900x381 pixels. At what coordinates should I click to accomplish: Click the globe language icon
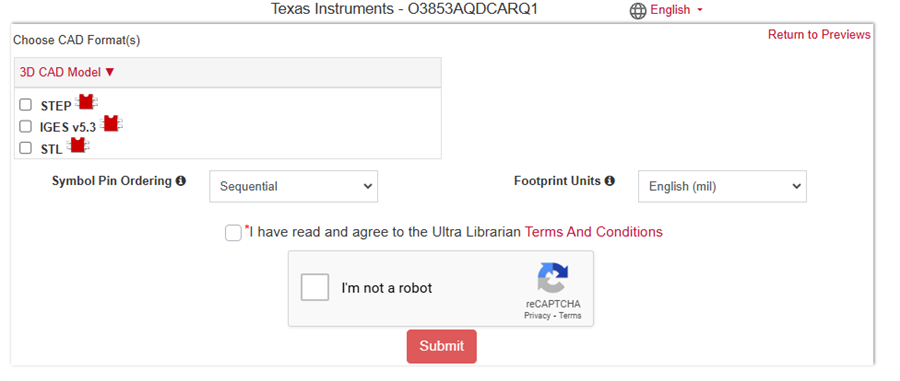click(638, 11)
